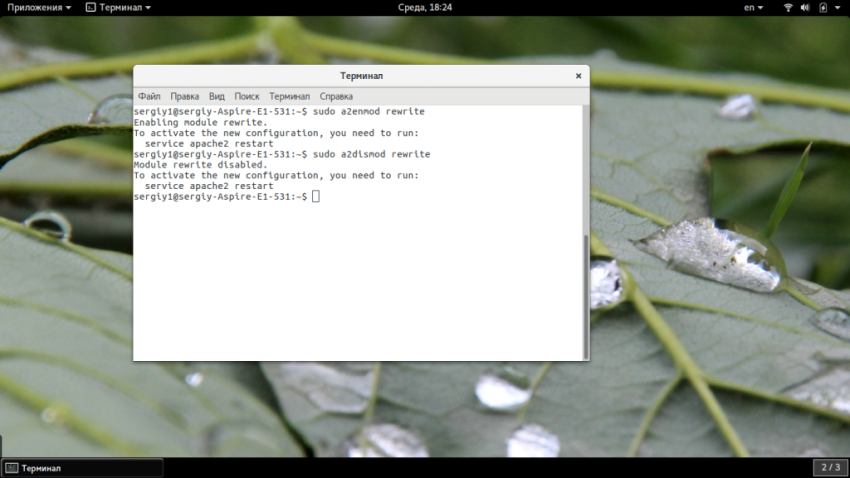The height and width of the screenshot is (478, 850).
Task: Click the battery status icon
Action: pyautogui.click(x=822, y=7)
